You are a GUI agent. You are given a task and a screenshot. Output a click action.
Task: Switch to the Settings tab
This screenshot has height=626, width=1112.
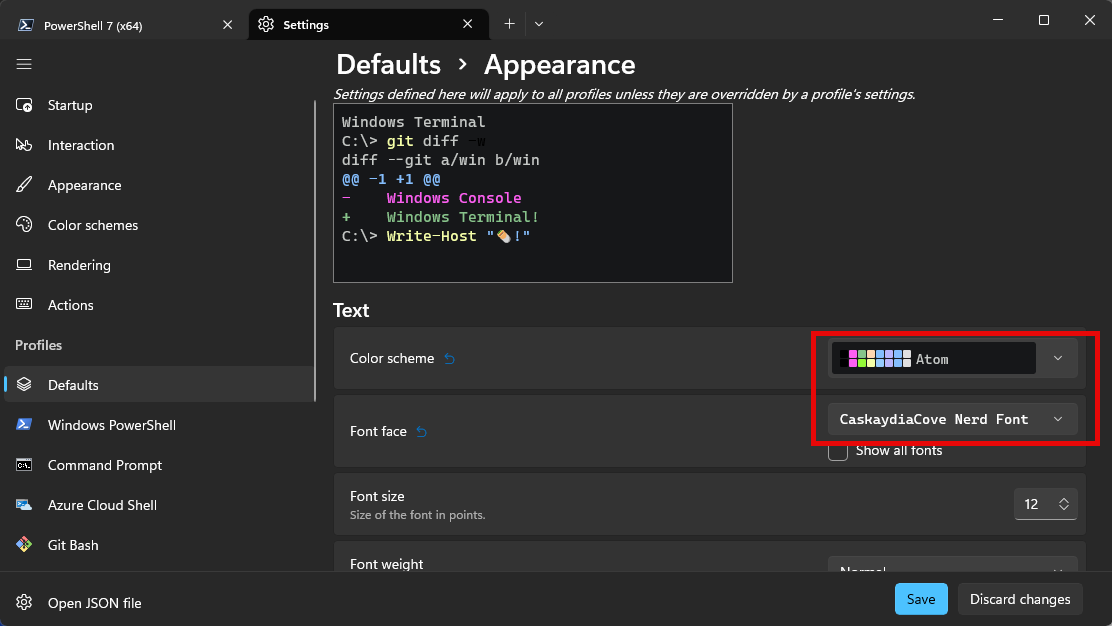(x=369, y=24)
